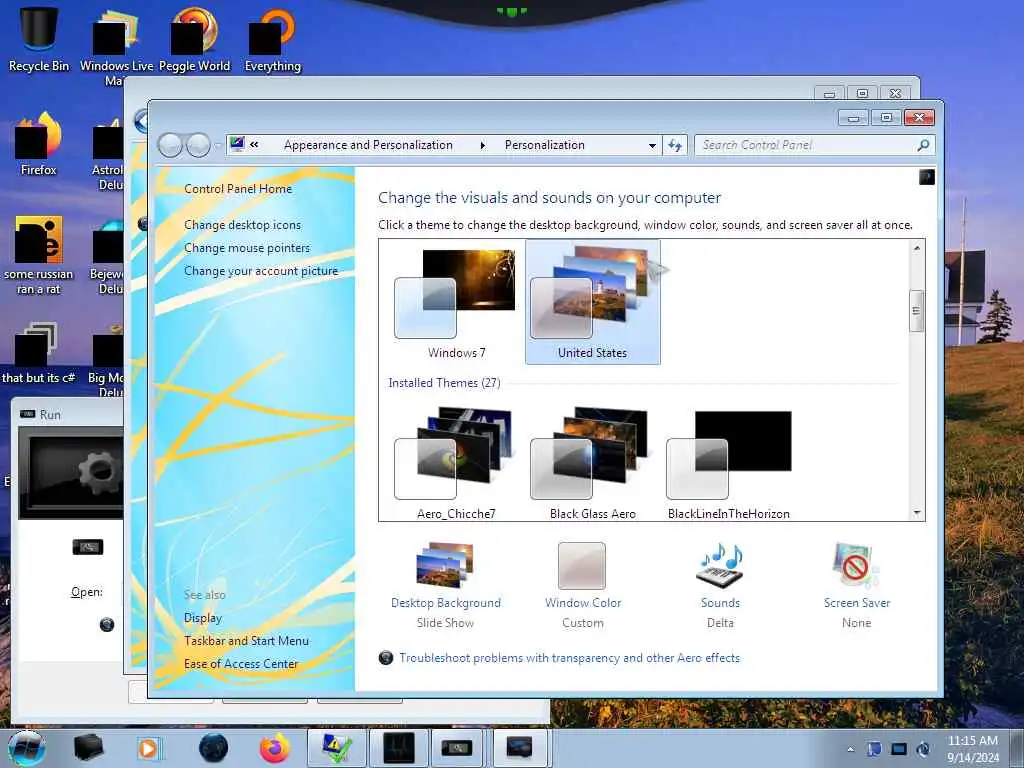Expand the breadcrumb double-chevron overflow
Viewport: 1024px width, 768px height.
tap(254, 145)
